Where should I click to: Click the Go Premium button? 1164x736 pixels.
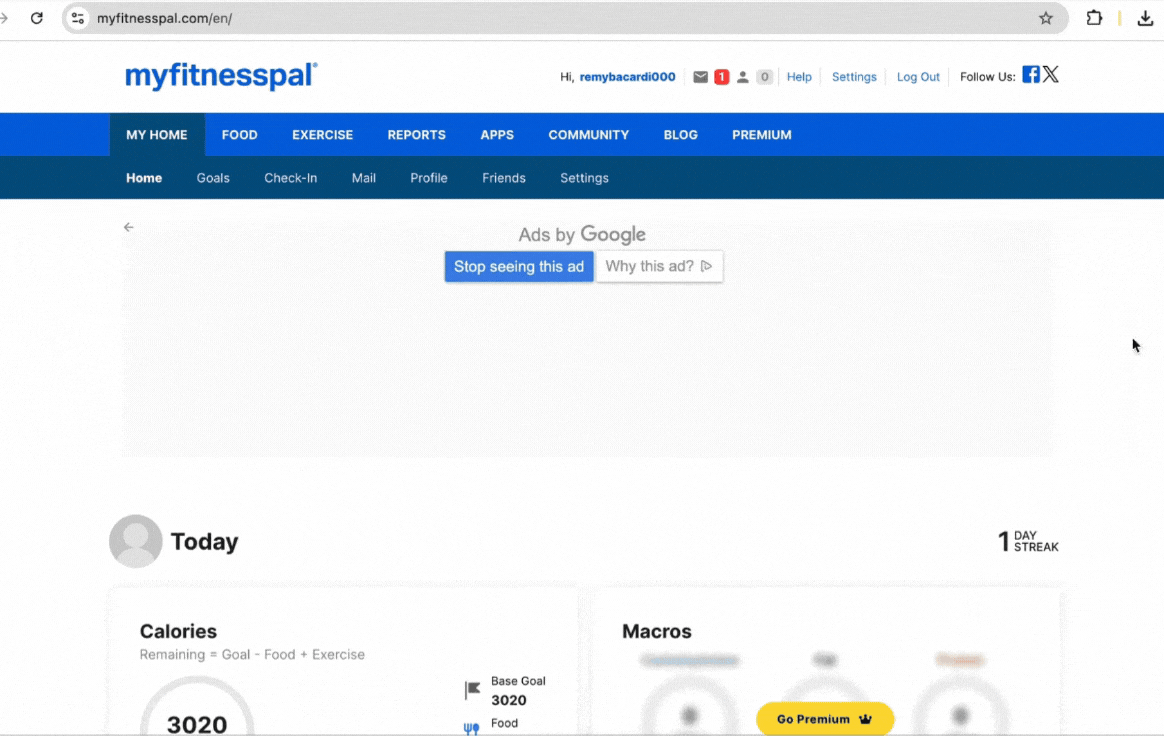825,719
